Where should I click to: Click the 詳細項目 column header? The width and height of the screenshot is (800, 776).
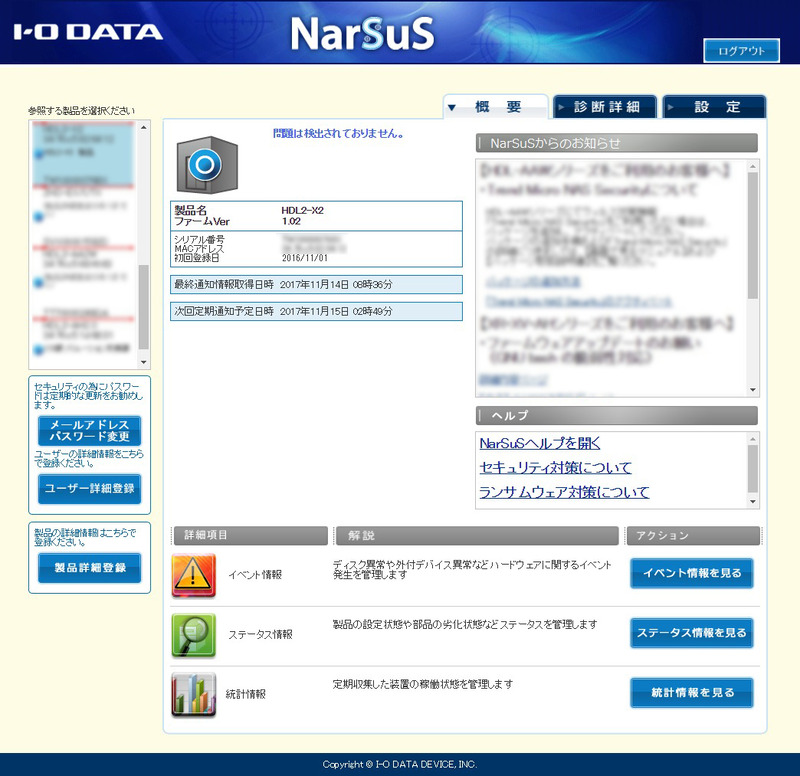250,535
